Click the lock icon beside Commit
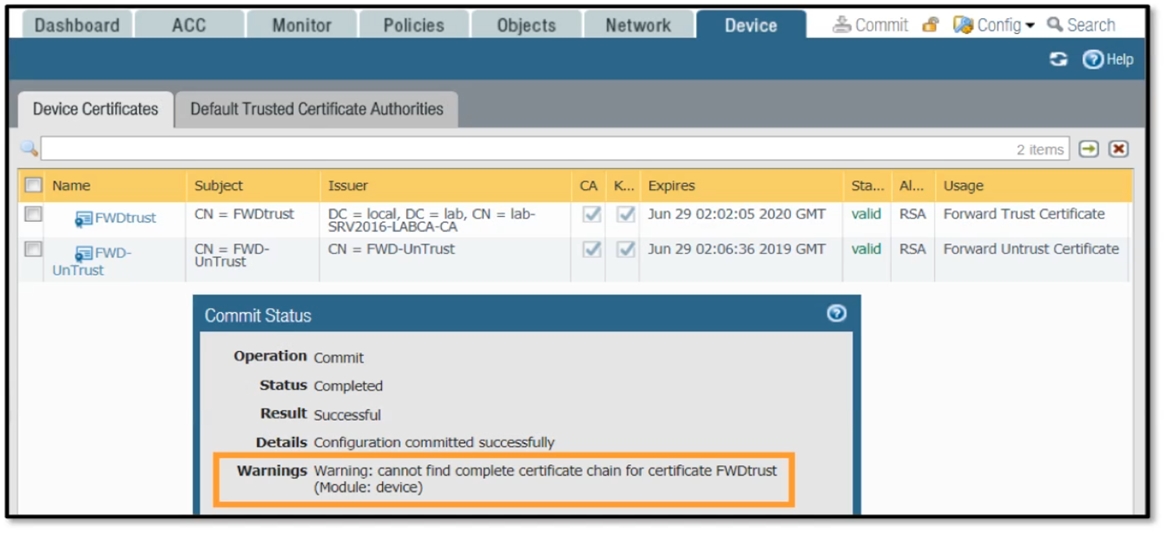Image resolution: width=1166 pixels, height=534 pixels. 930,25
